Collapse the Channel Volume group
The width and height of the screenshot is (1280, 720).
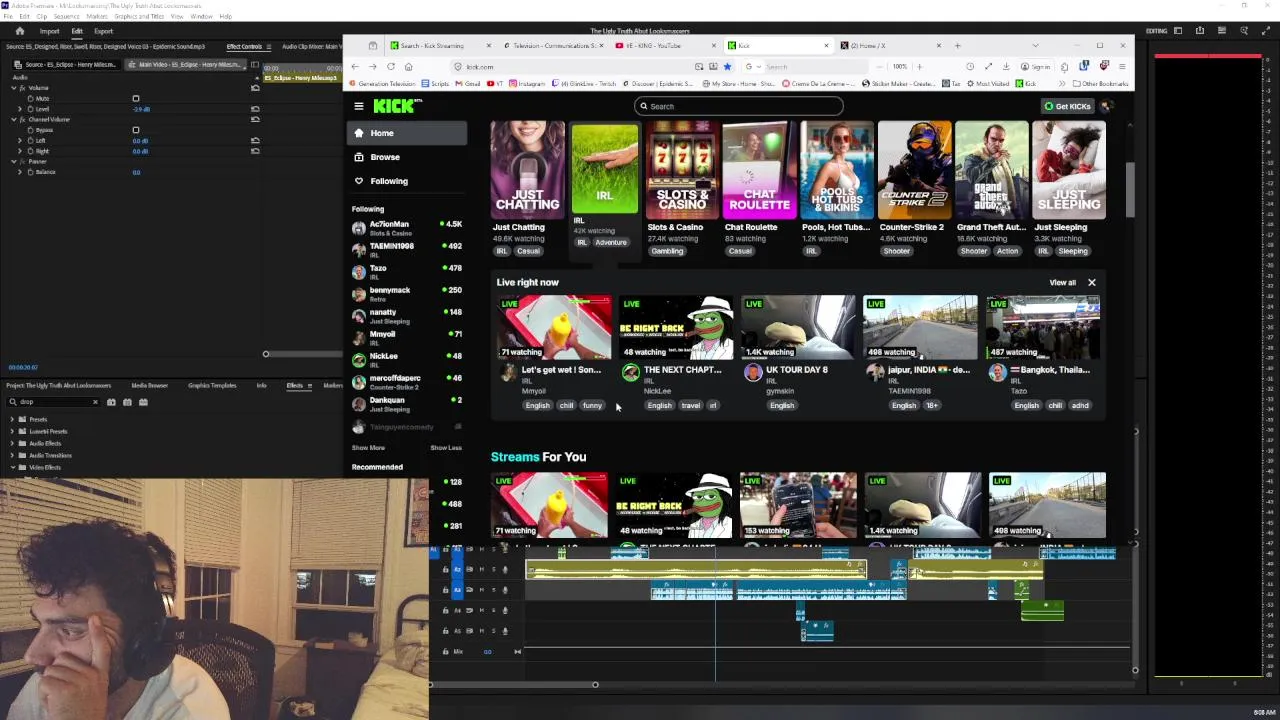[x=14, y=119]
